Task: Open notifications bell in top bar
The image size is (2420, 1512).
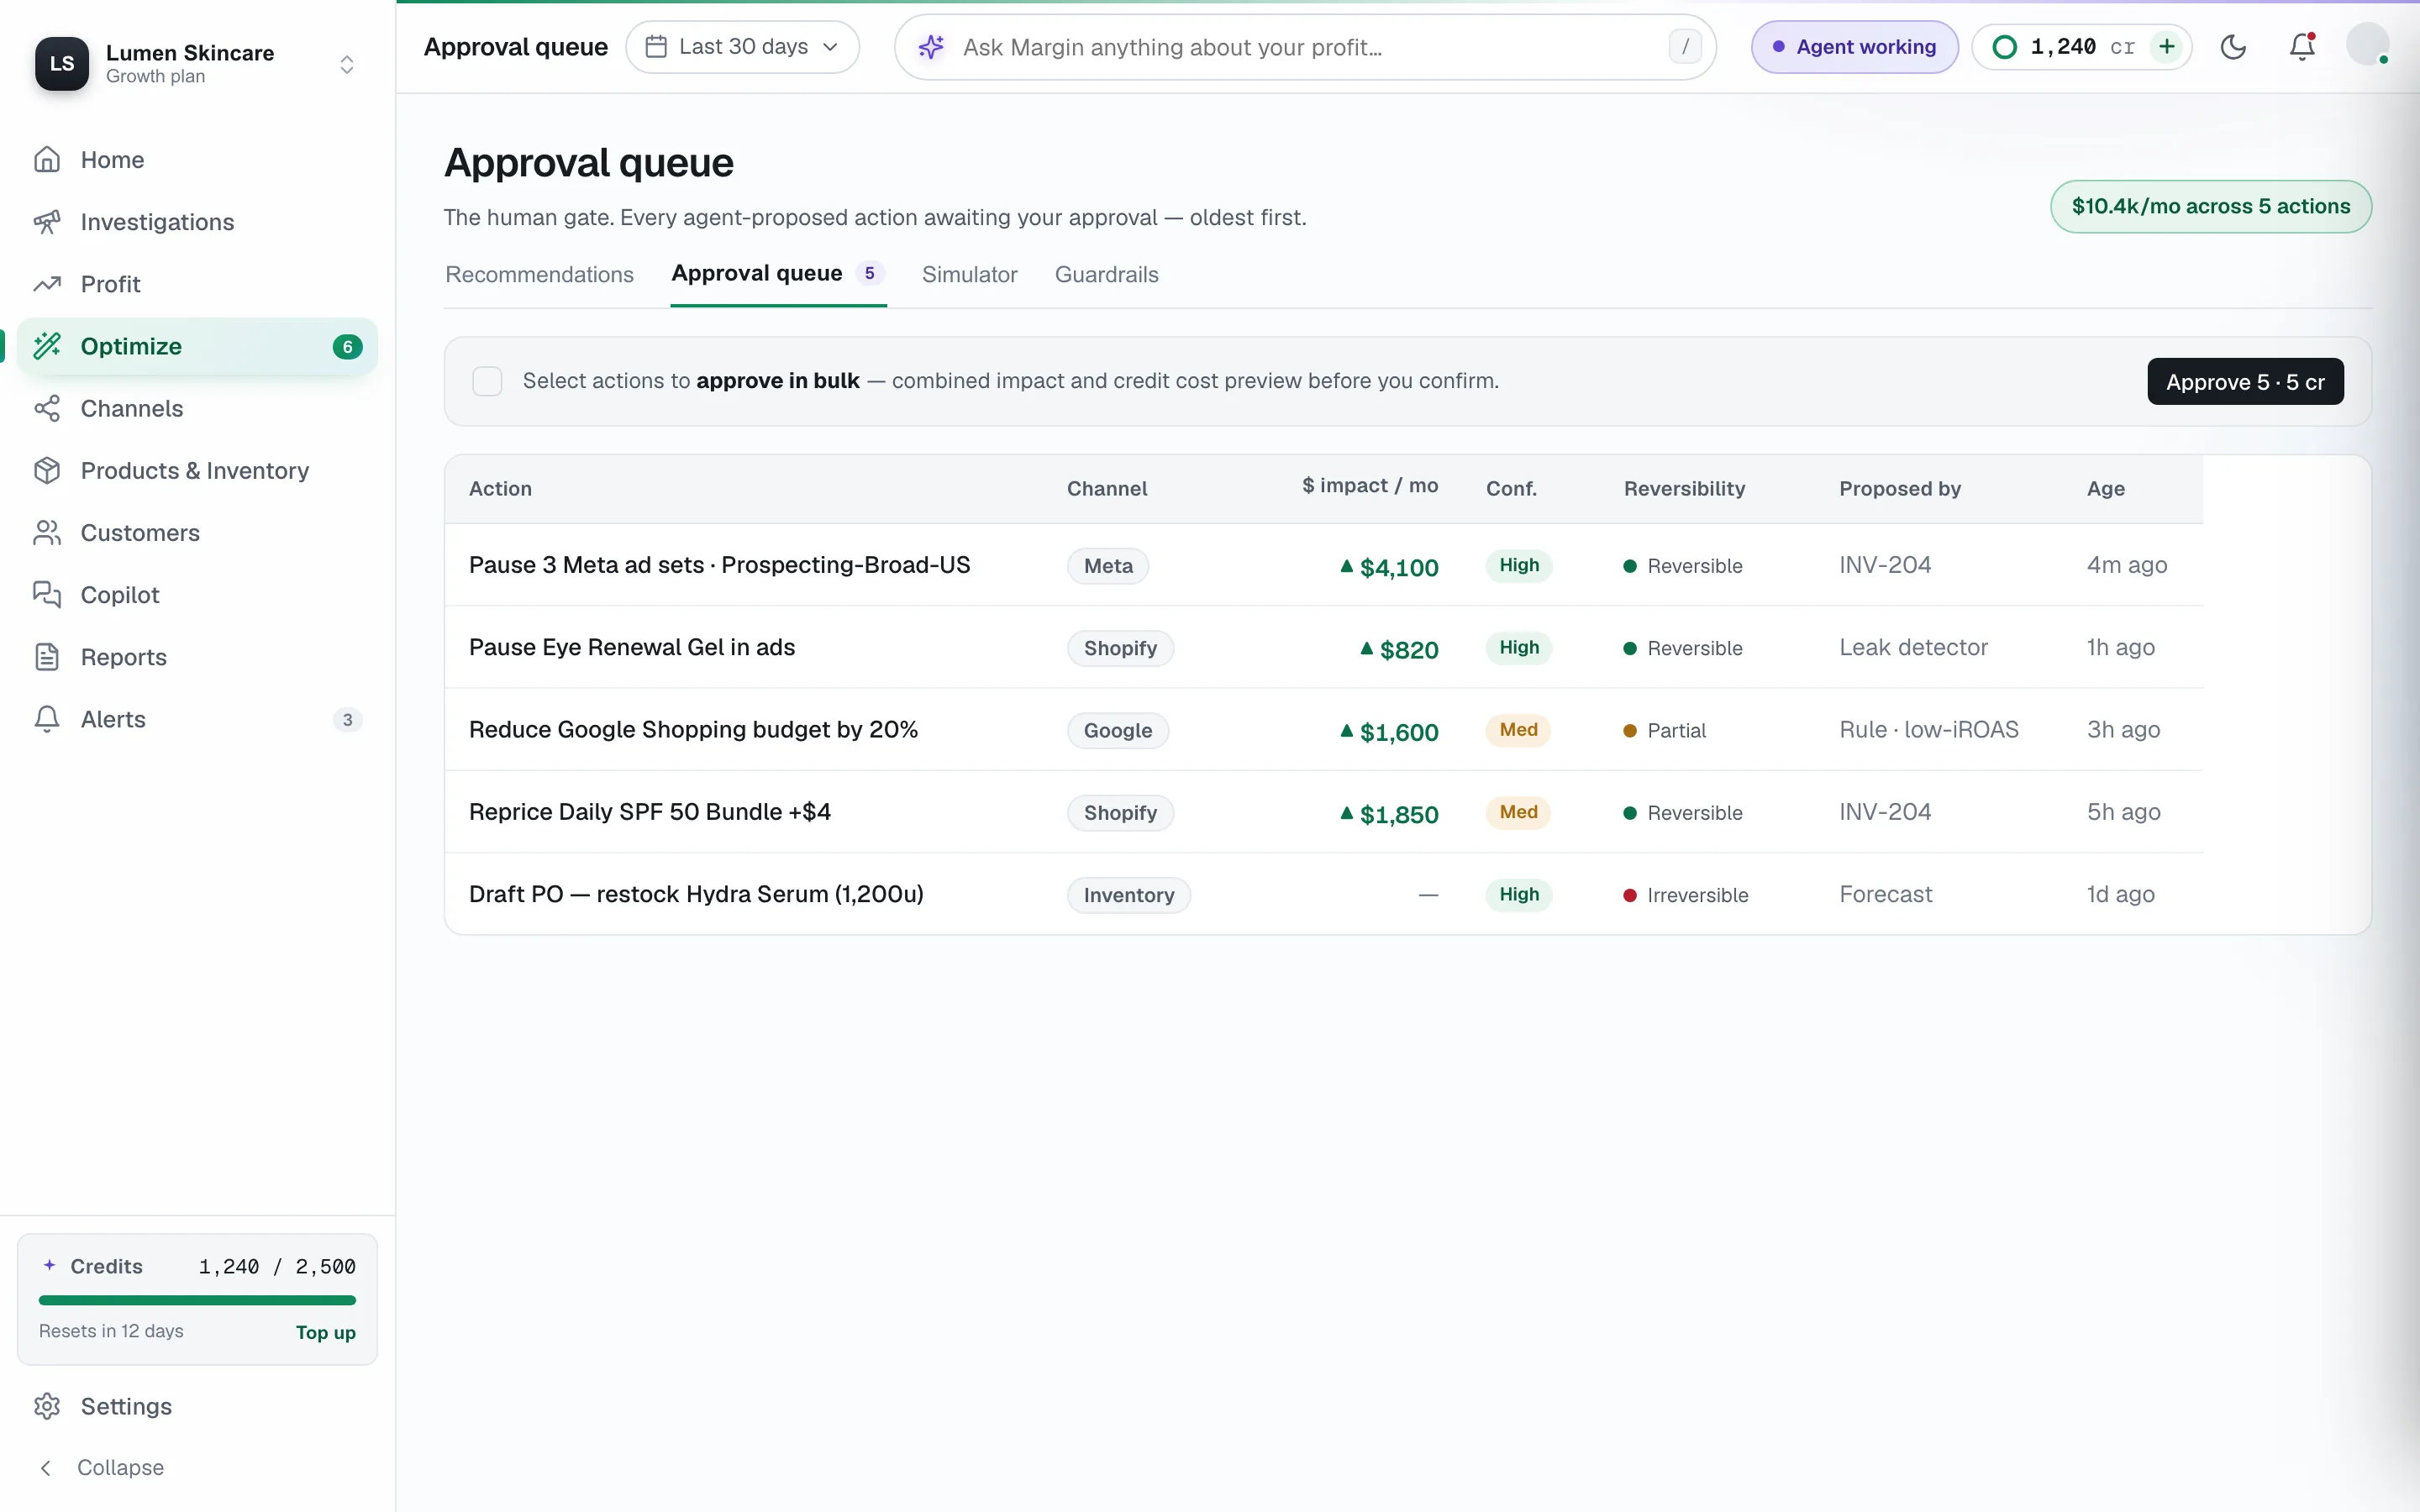Action: click(2302, 47)
